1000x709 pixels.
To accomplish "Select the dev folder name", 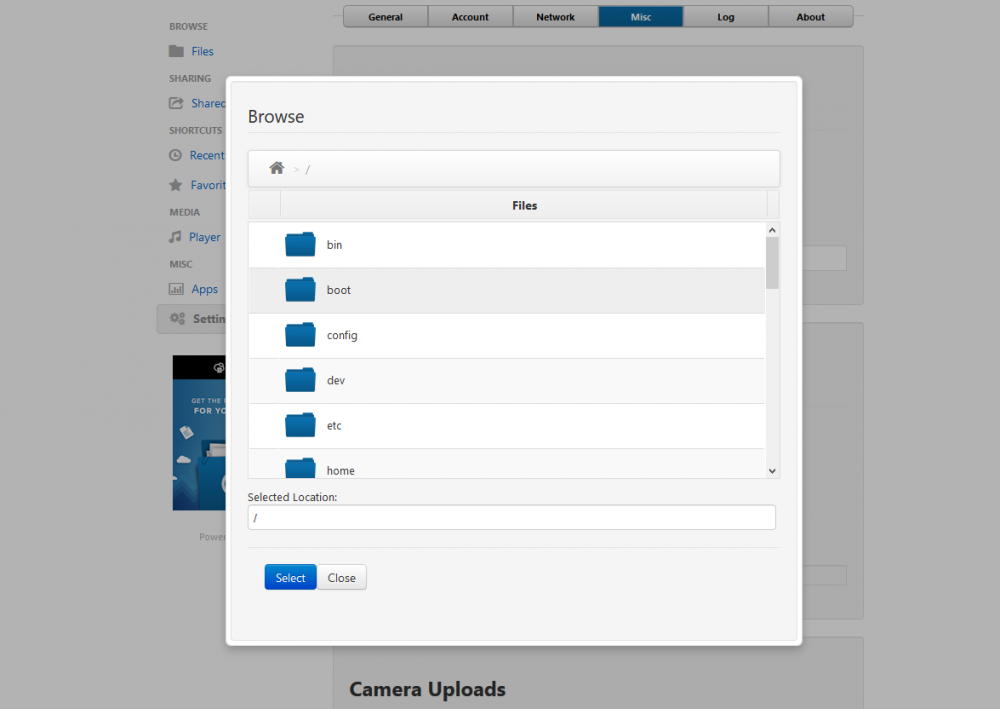I will (335, 381).
